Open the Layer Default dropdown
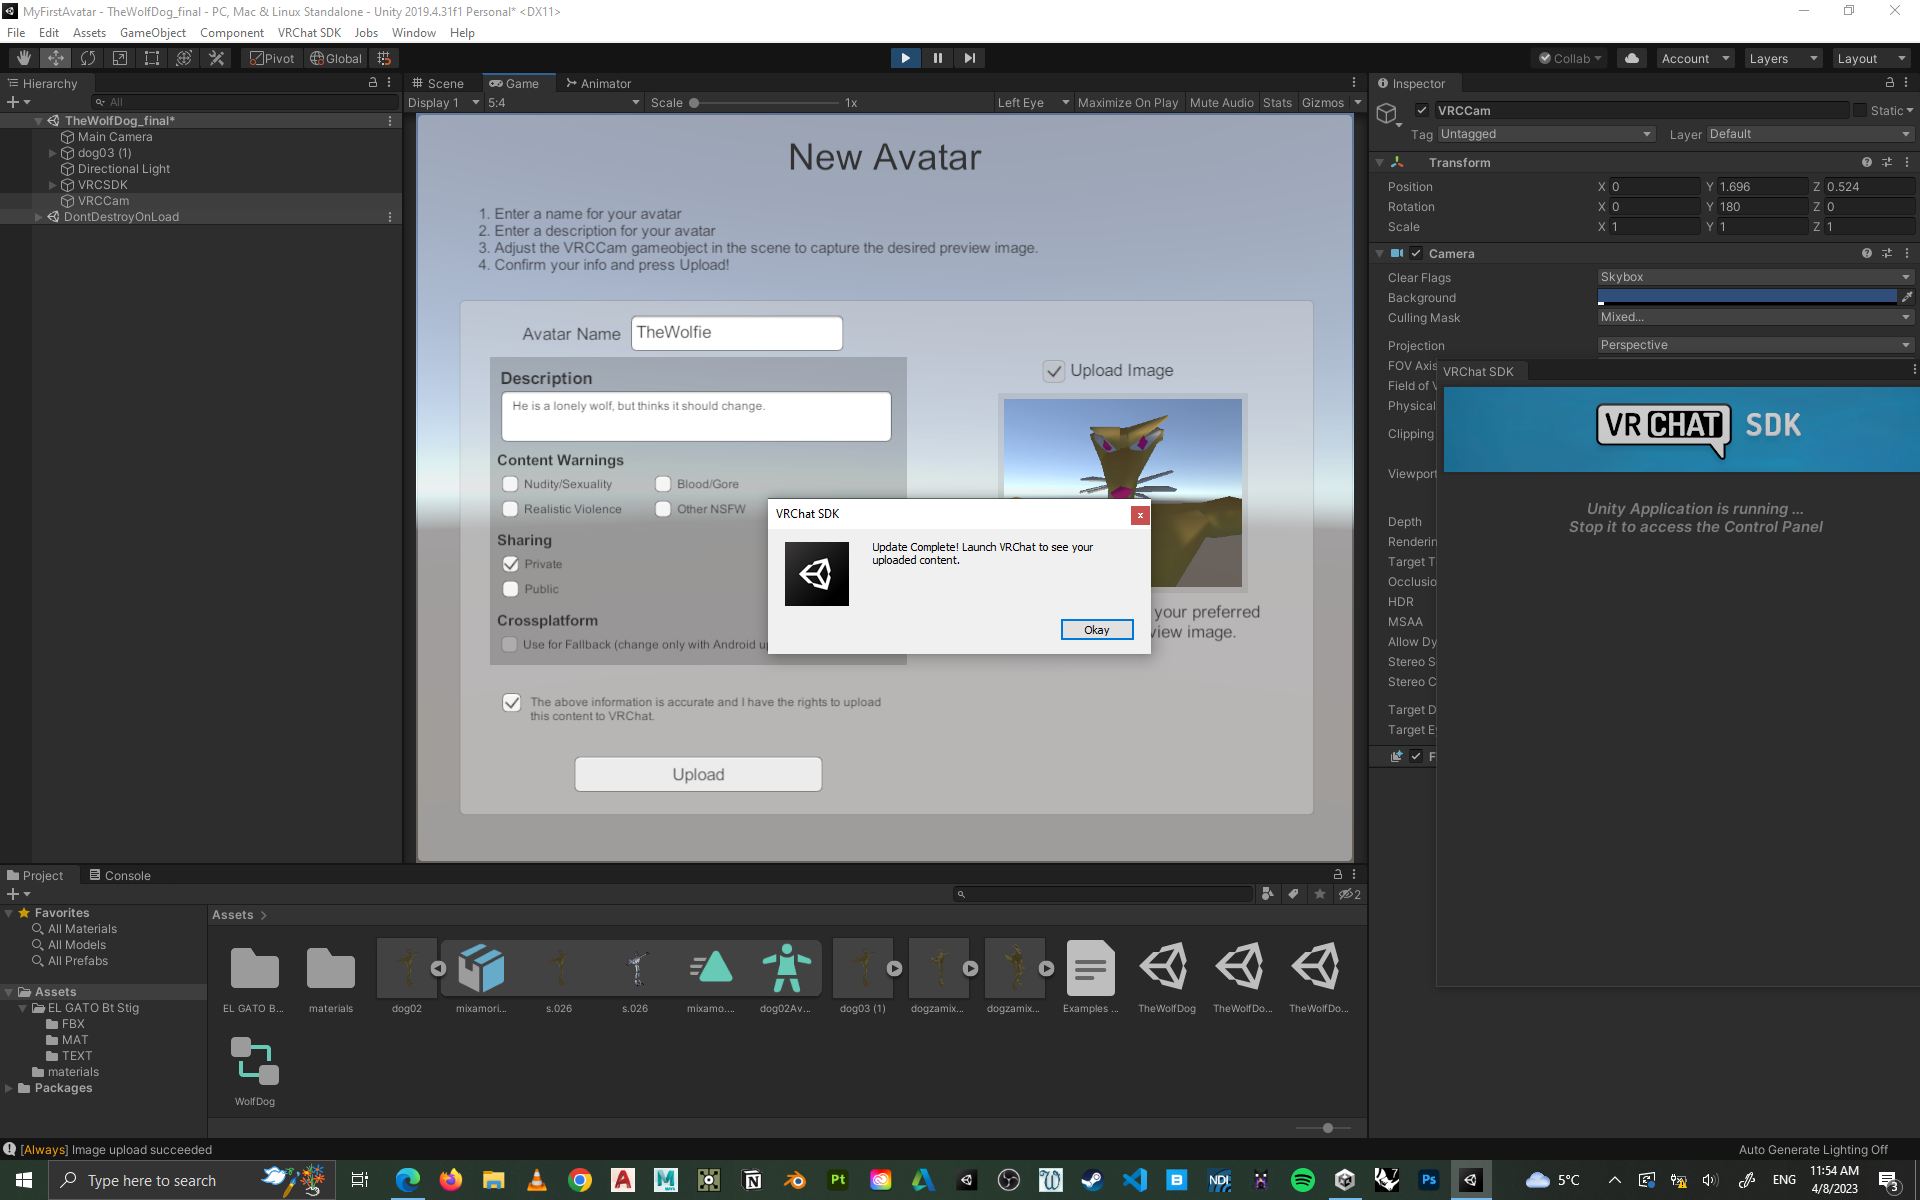This screenshot has width=1920, height=1200. click(1810, 134)
